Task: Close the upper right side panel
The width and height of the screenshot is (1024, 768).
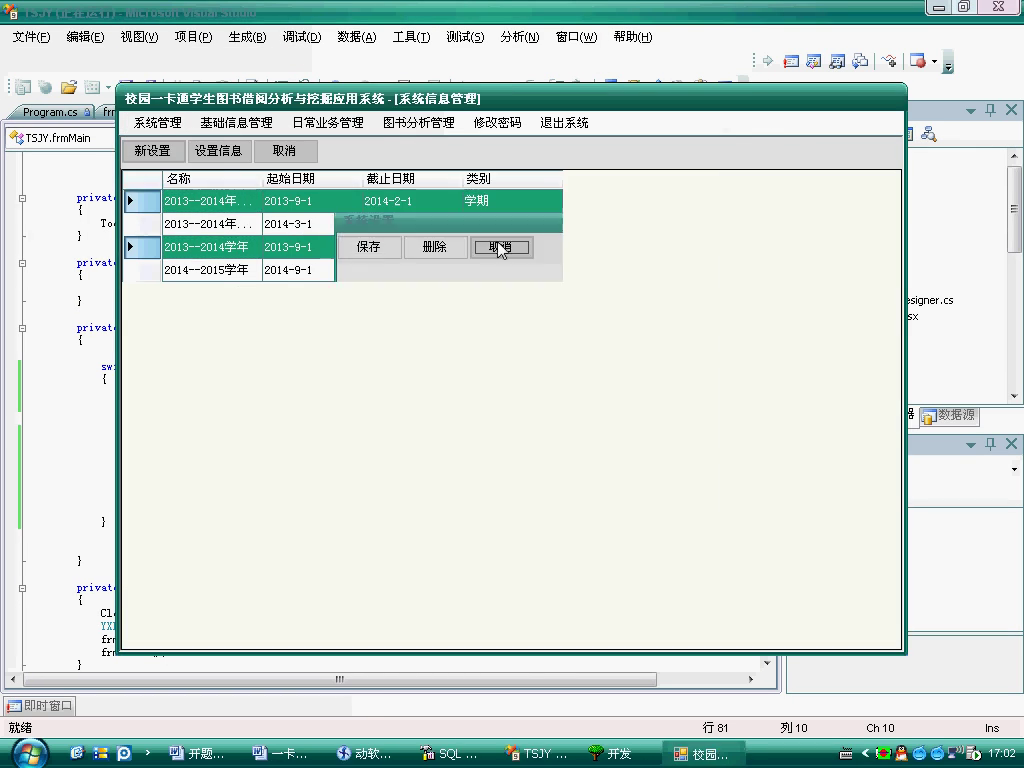Action: coord(1011,110)
